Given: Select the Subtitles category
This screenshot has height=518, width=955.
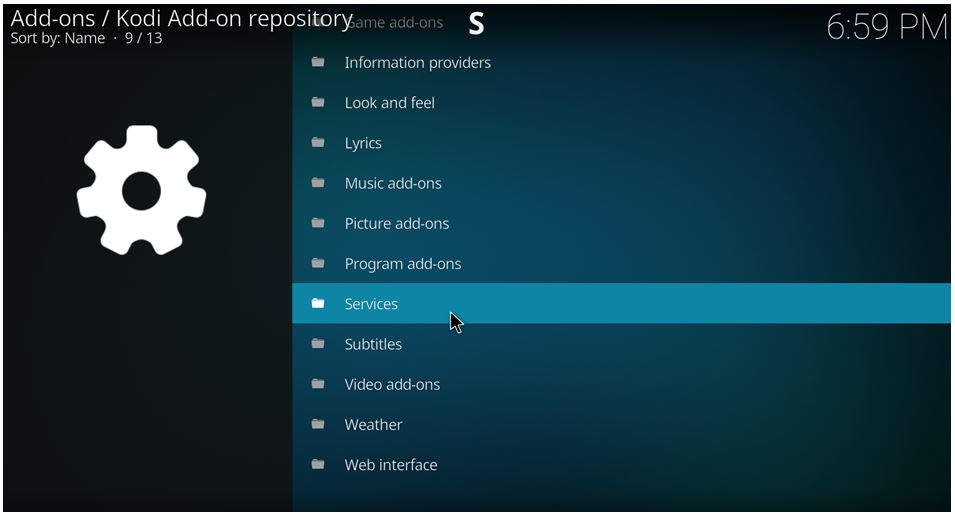Looking at the screenshot, I should pyautogui.click(x=621, y=344).
